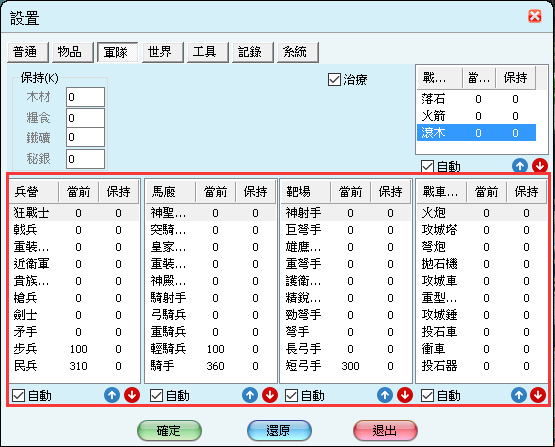Click the 還原 restore button
The image size is (555, 447).
[x=279, y=430]
